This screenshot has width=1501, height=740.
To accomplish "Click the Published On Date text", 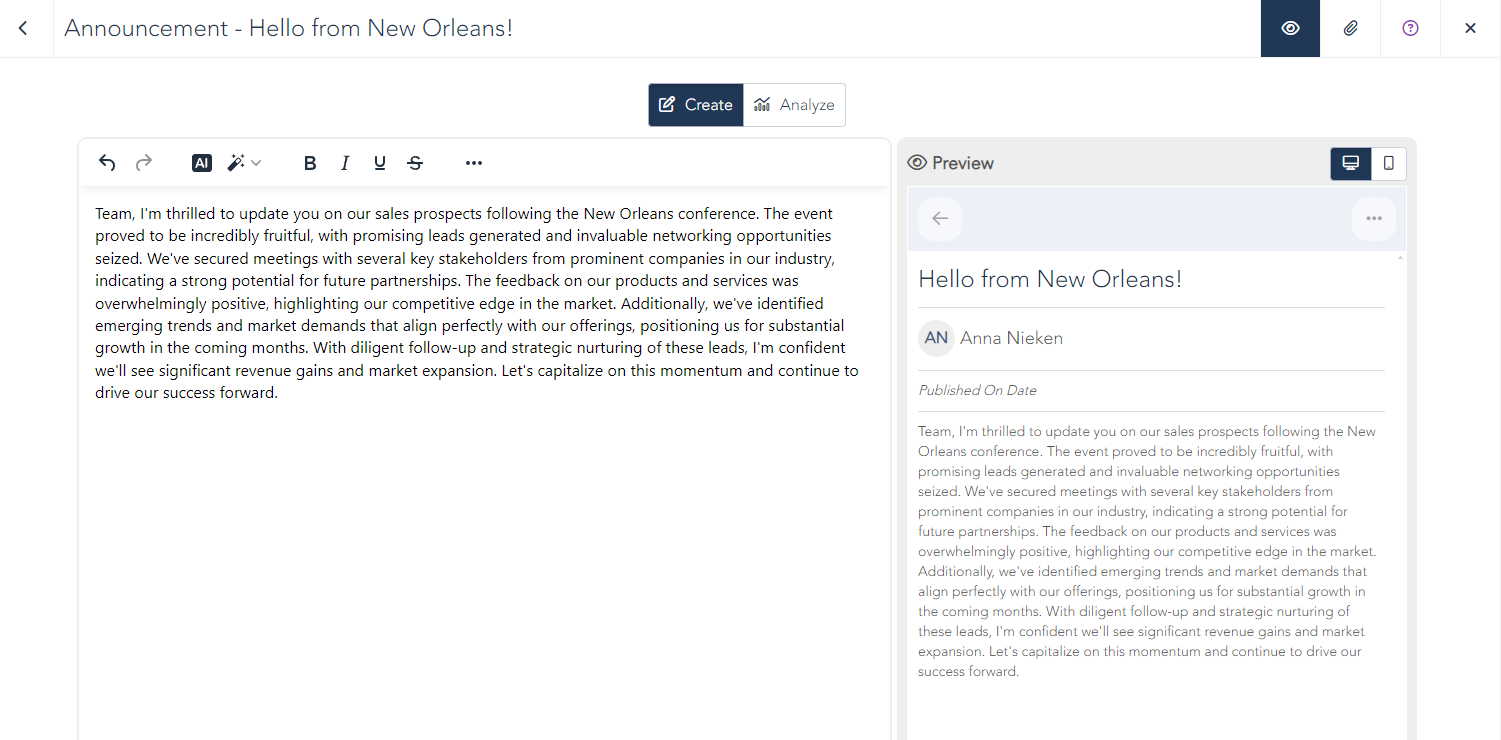I will click(x=978, y=391).
